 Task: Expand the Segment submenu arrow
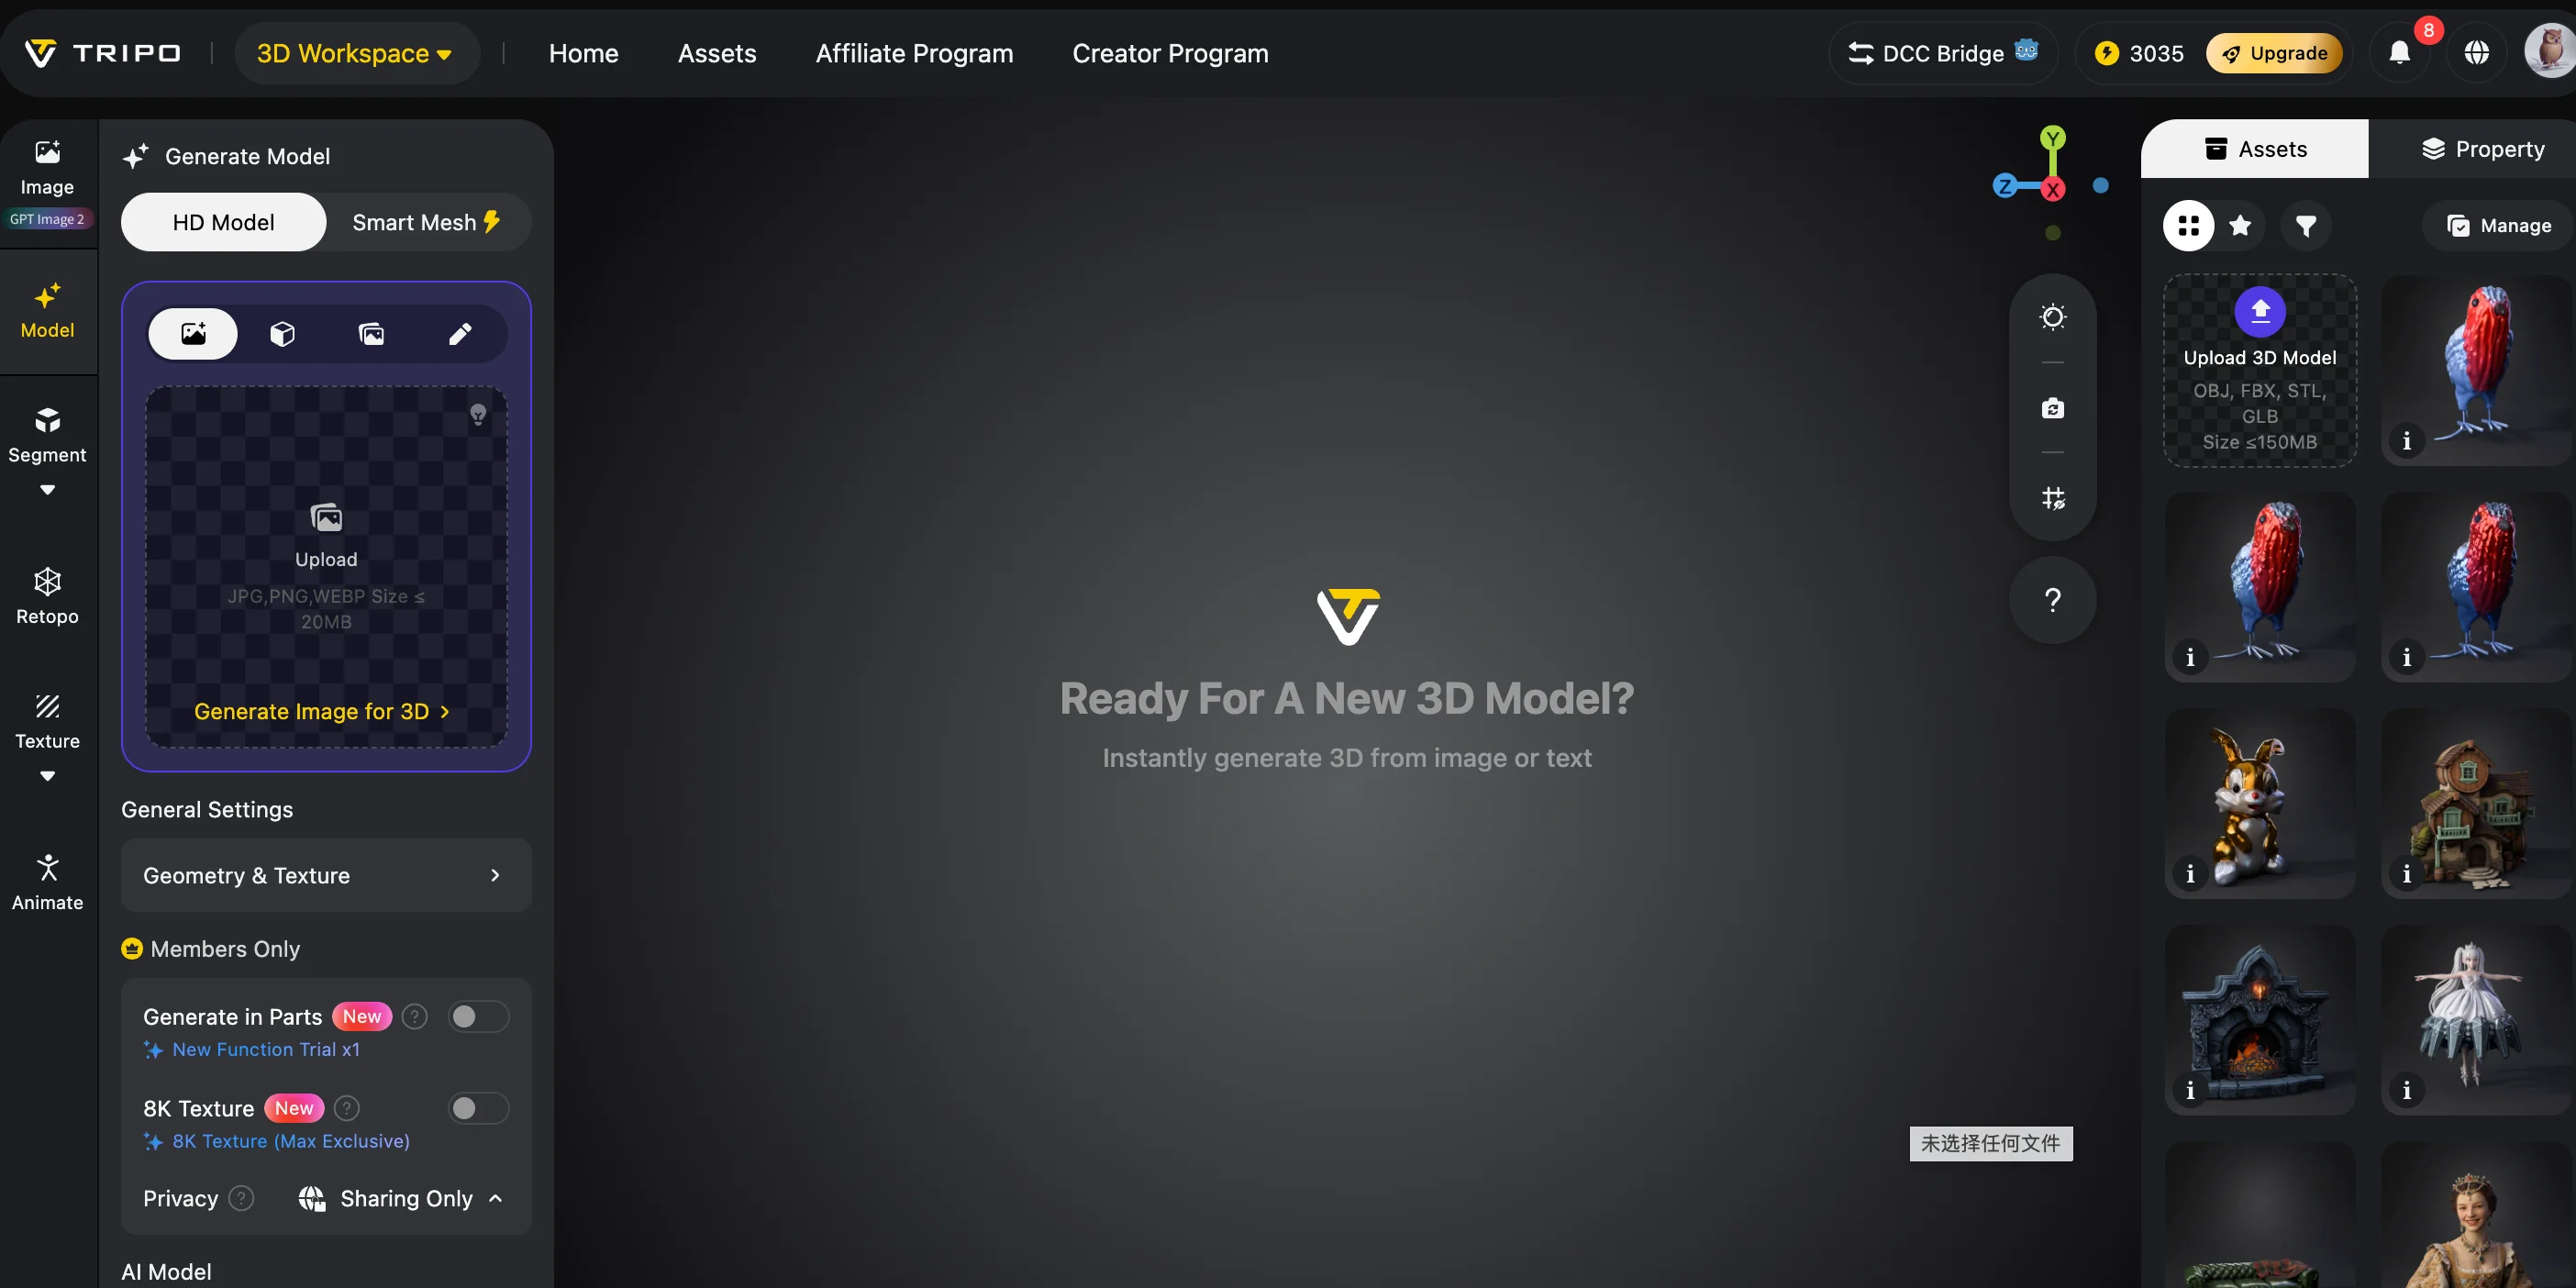(x=47, y=490)
